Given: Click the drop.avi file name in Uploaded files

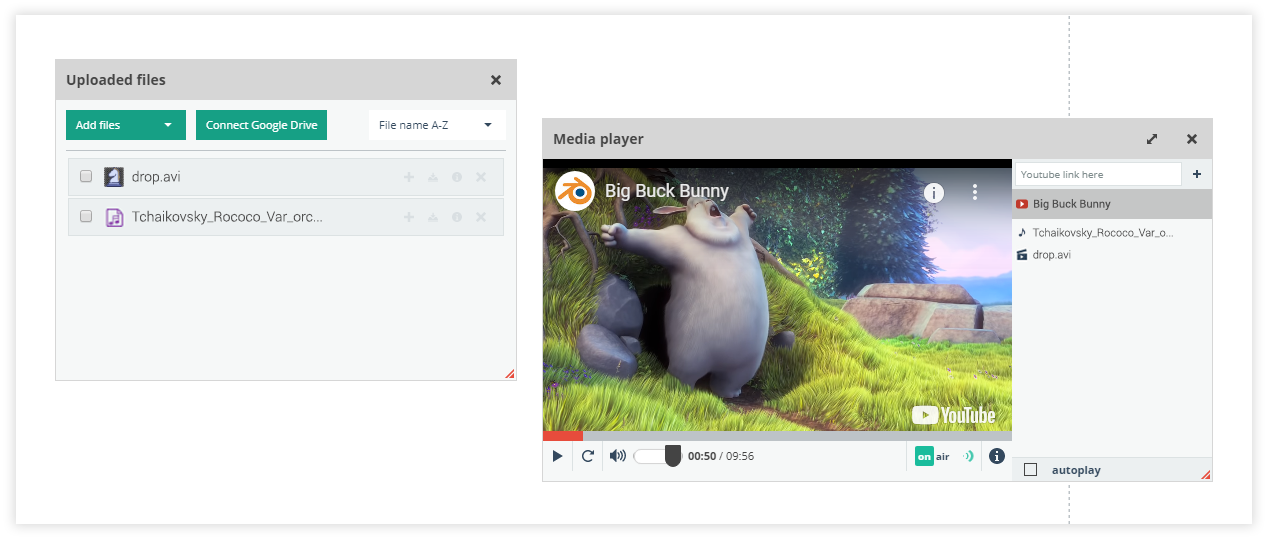Looking at the screenshot, I should pos(156,177).
